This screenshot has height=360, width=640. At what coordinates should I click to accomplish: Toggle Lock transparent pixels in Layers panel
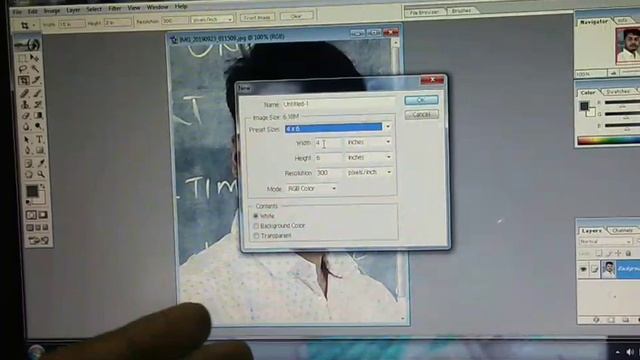pyautogui.click(x=599, y=253)
